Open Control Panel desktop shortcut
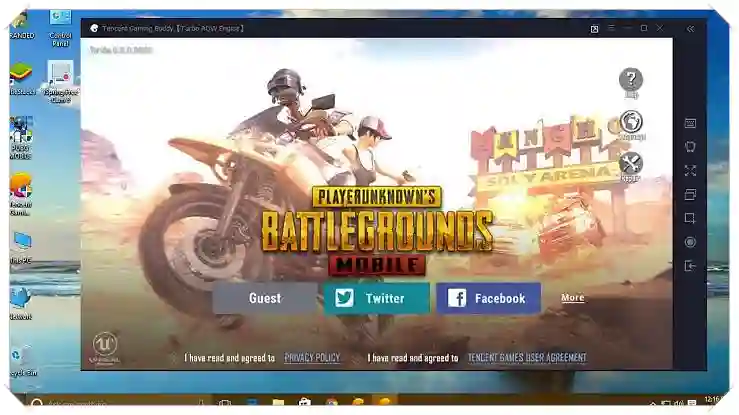 point(60,28)
